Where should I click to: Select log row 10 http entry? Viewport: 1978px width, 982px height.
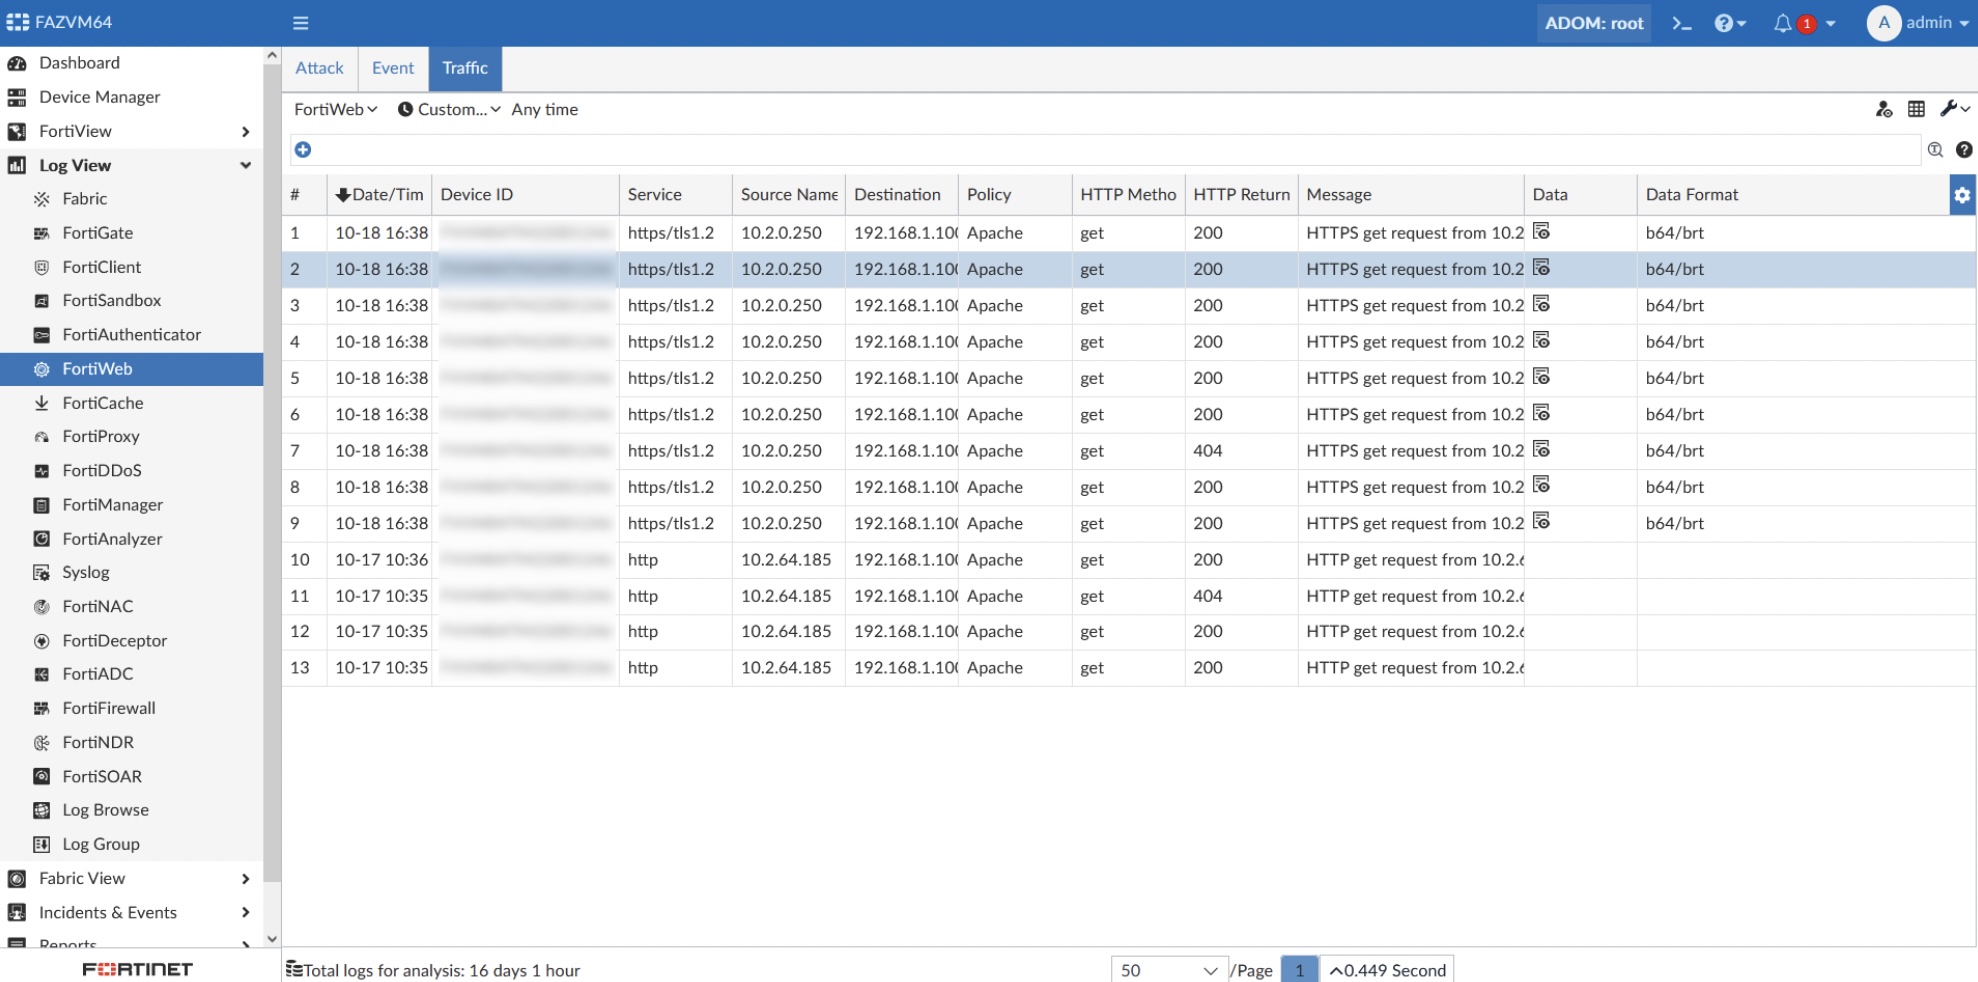tap(1128, 560)
